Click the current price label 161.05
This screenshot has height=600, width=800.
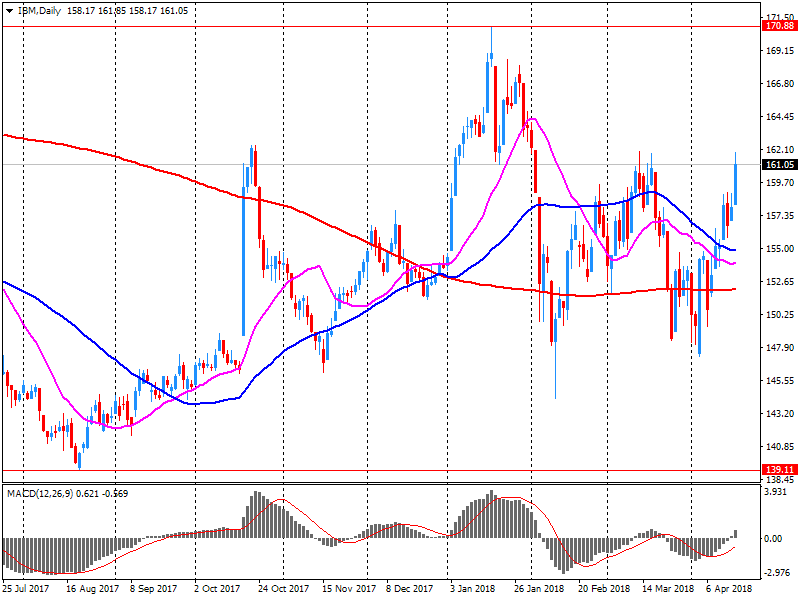[780, 164]
